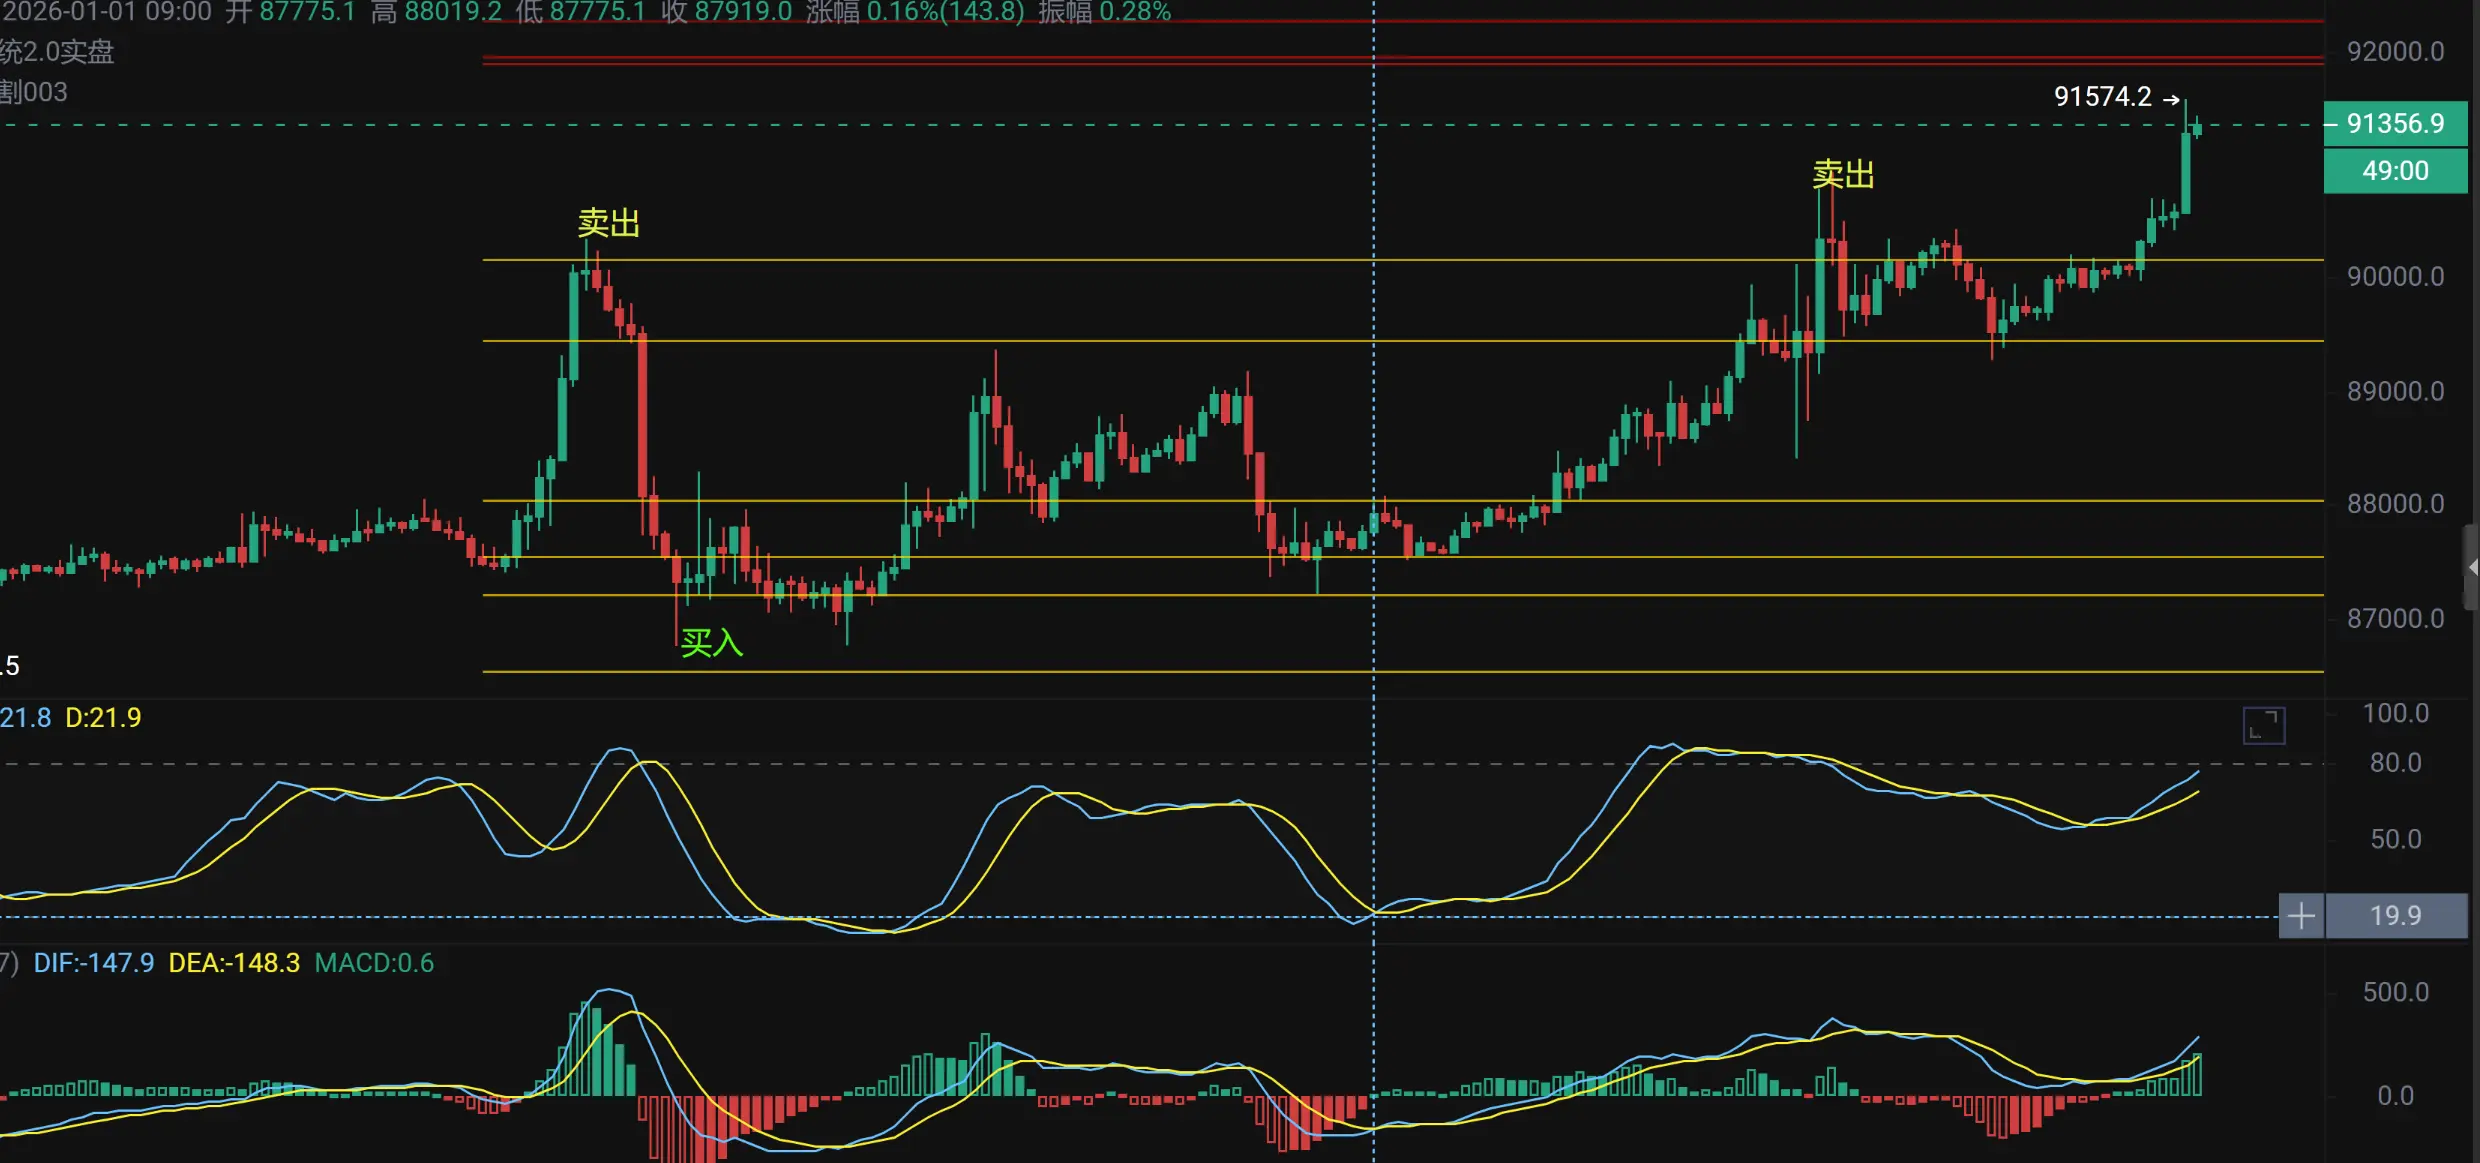This screenshot has width=2480, height=1163.
Task: Click the 19.9 crosshair value label
Action: tap(2395, 915)
